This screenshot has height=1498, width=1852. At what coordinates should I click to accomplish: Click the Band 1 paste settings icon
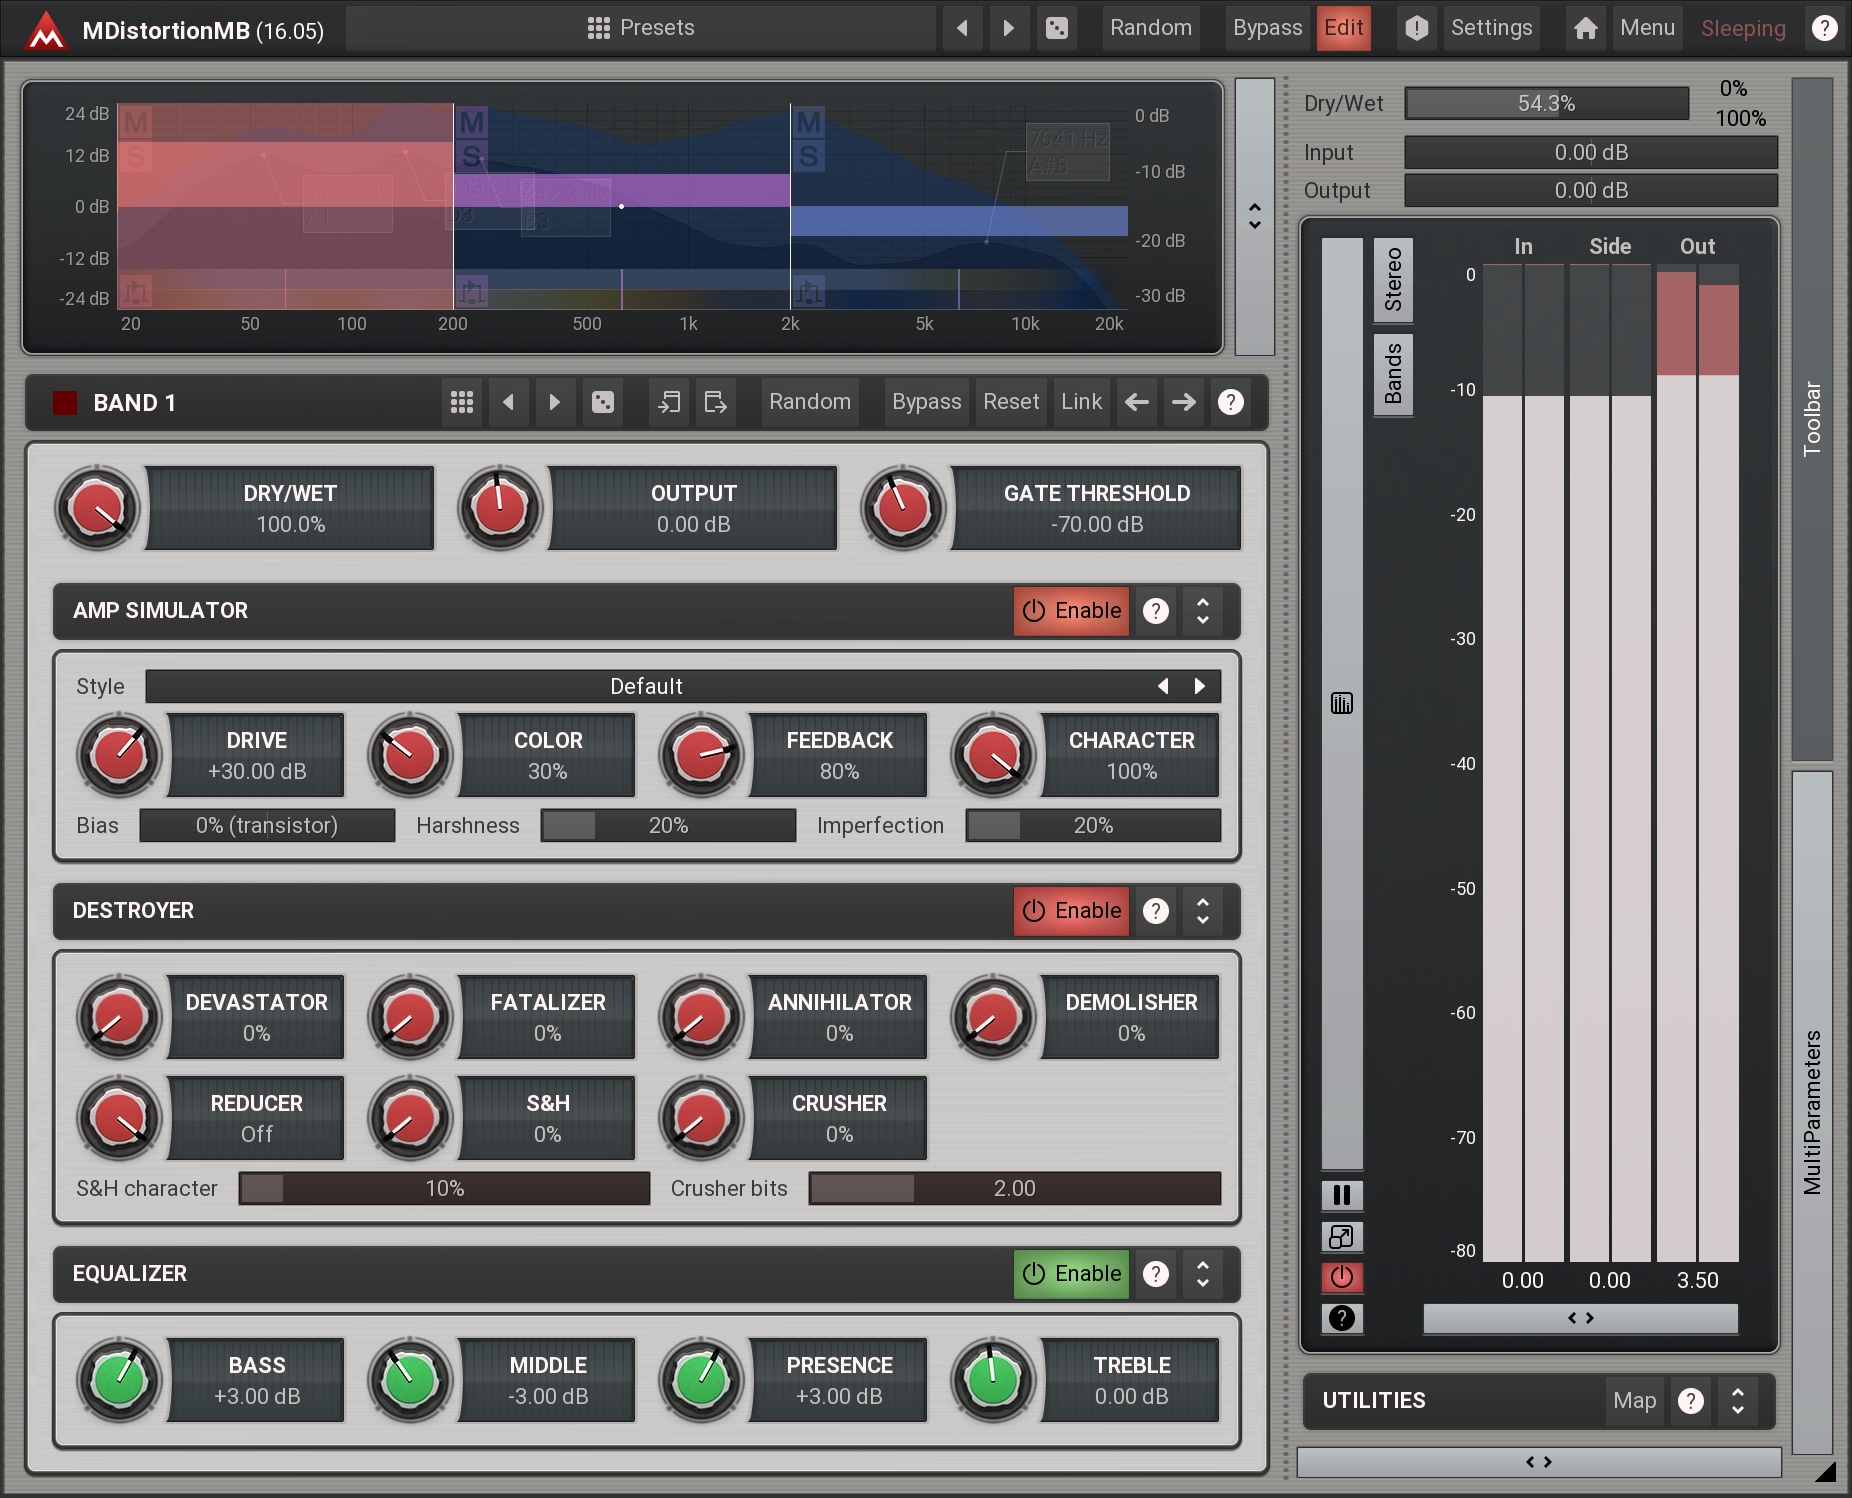(715, 402)
